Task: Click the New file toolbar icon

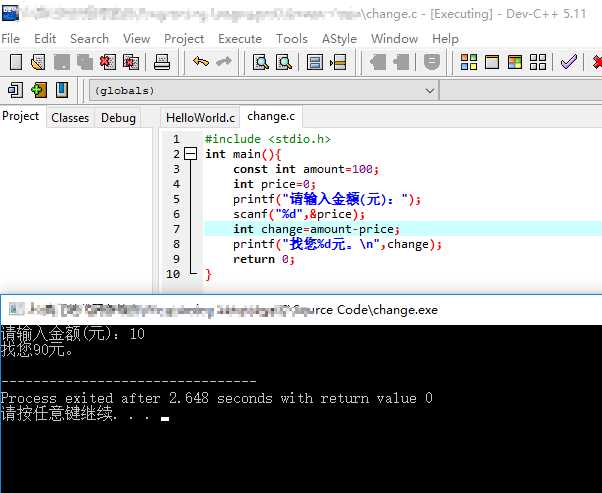Action: (16, 62)
